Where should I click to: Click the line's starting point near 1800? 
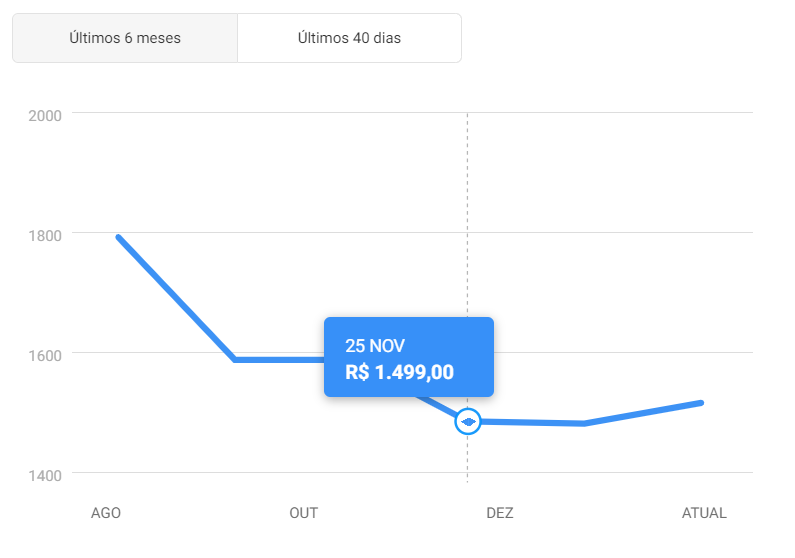coord(118,237)
